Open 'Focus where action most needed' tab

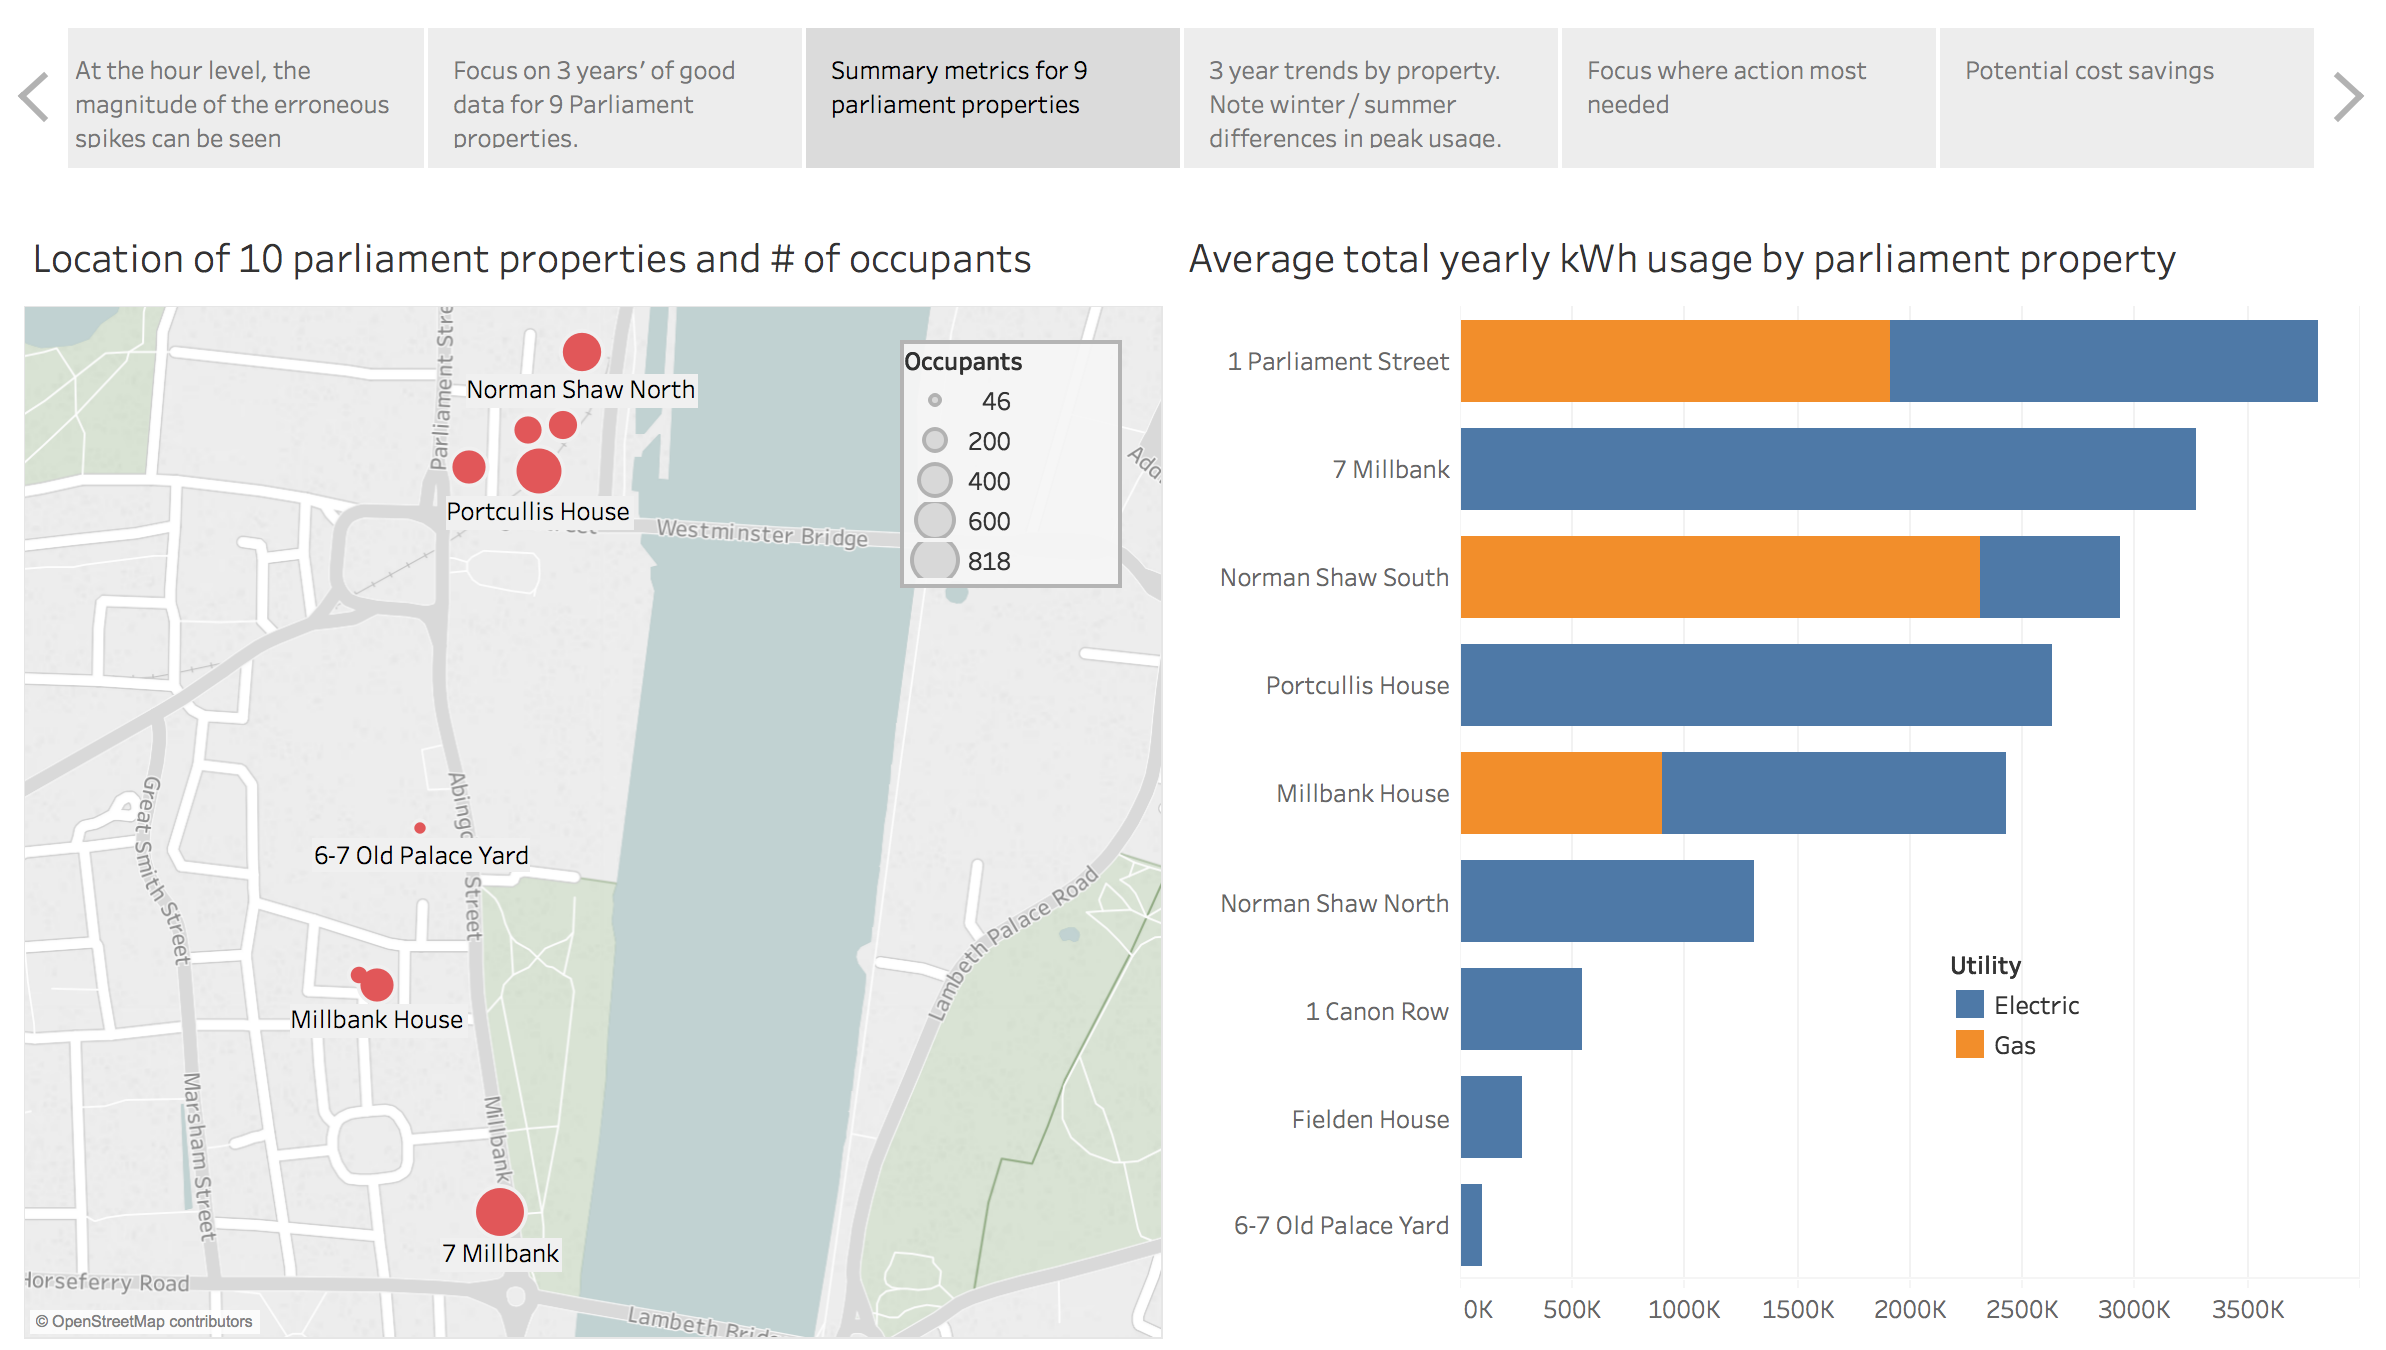click(1748, 98)
